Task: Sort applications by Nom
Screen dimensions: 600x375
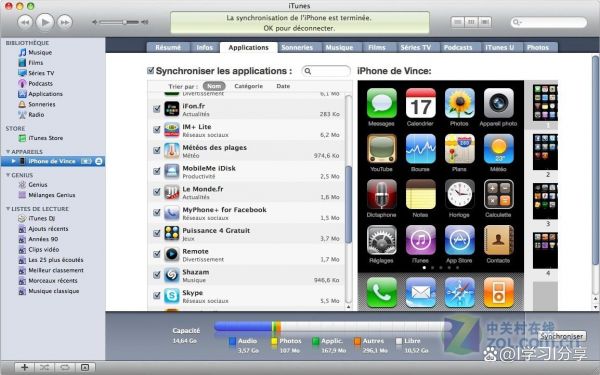Action: point(214,86)
